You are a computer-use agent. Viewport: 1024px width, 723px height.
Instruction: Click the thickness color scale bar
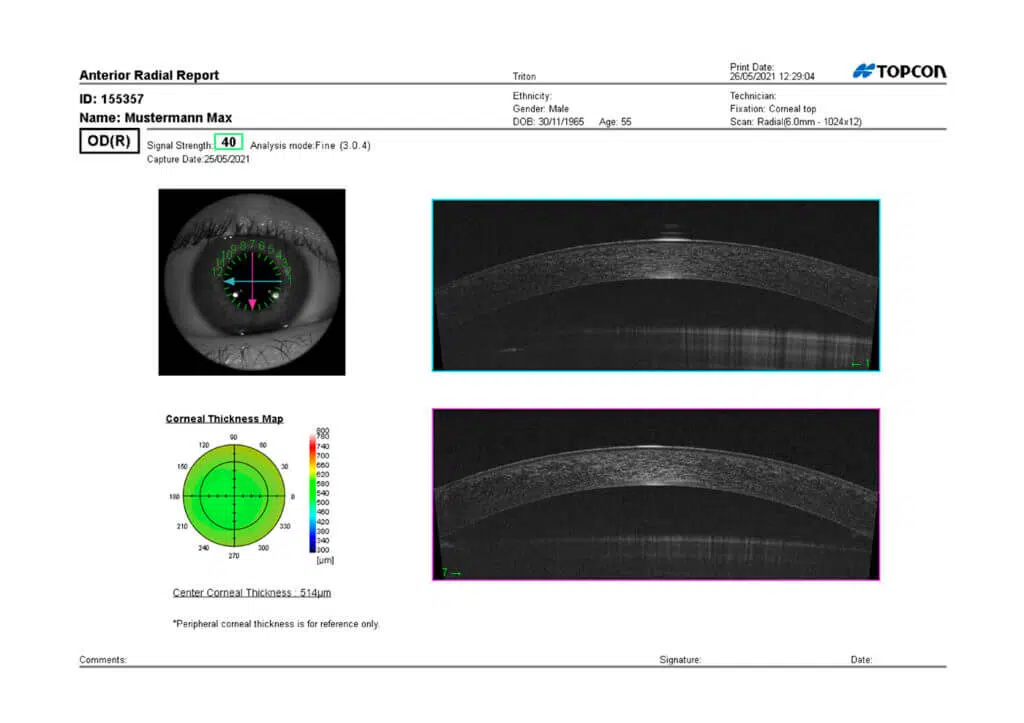click(x=313, y=494)
